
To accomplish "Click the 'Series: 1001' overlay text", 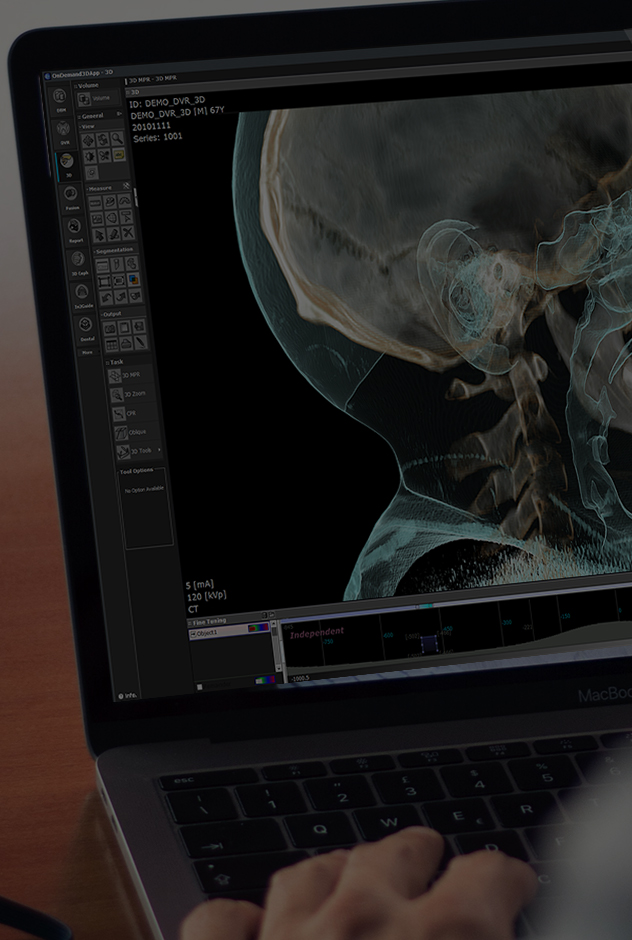I will coord(158,137).
